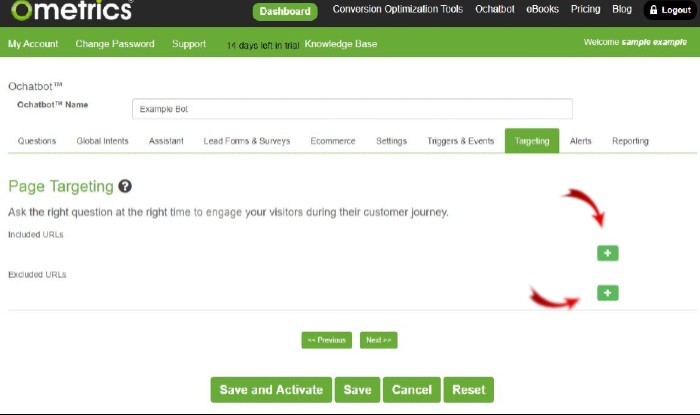Click the Save button
700x415 pixels.
coord(357,390)
